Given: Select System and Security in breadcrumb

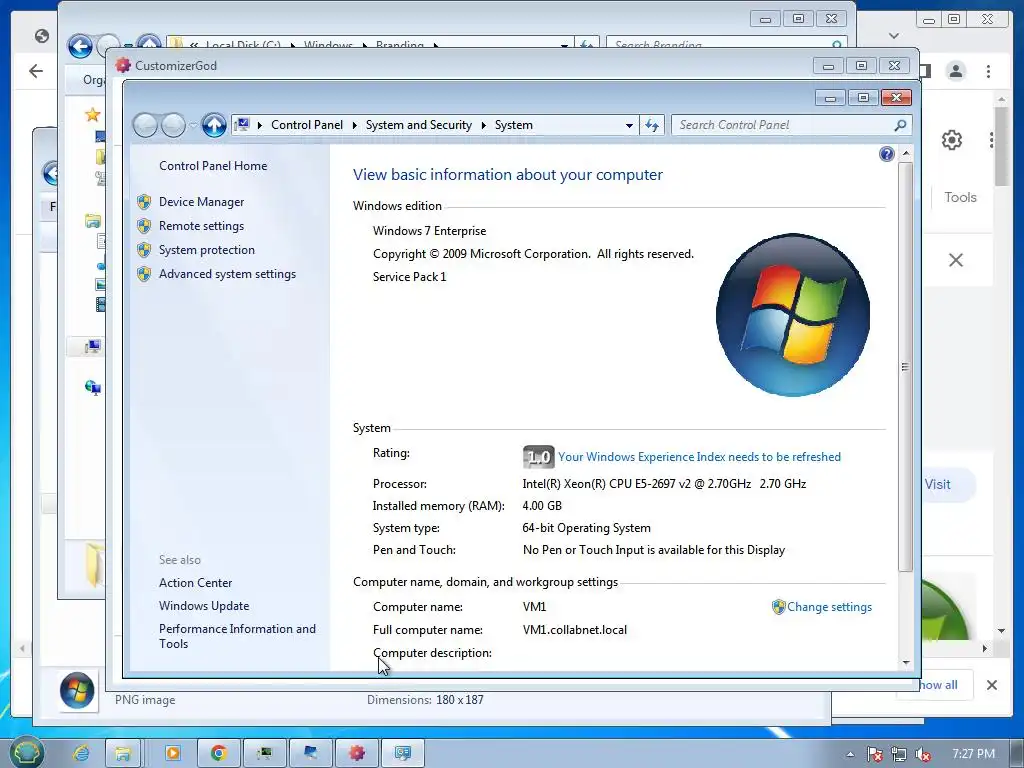Looking at the screenshot, I should (419, 125).
